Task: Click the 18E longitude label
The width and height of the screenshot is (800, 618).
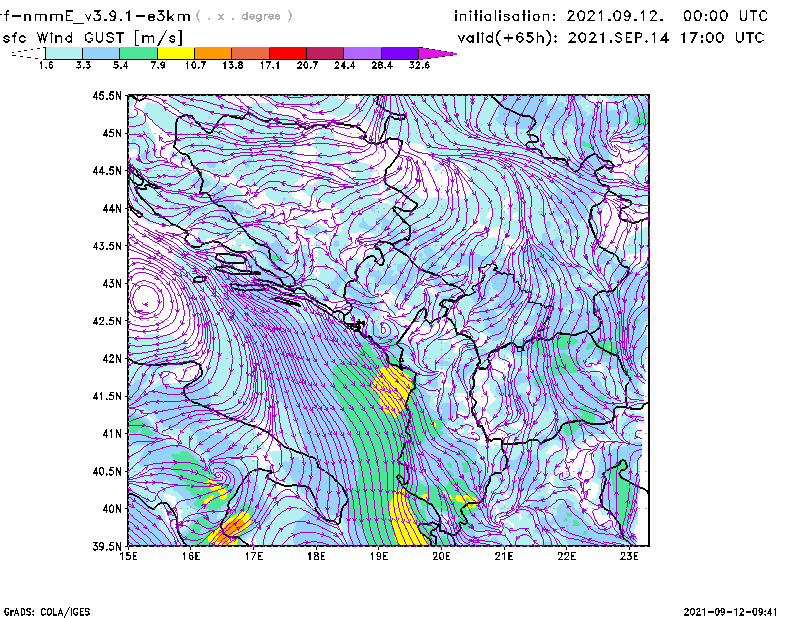Action: (316, 556)
